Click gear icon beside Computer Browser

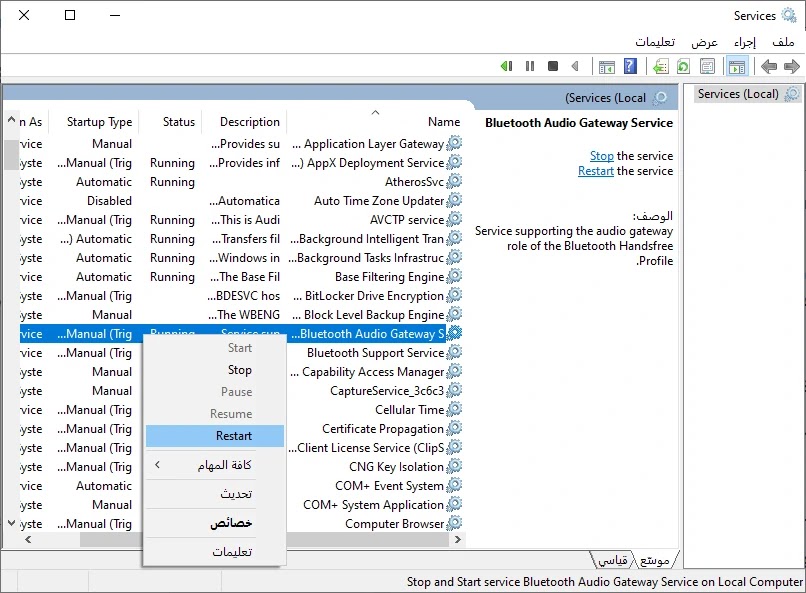click(454, 524)
